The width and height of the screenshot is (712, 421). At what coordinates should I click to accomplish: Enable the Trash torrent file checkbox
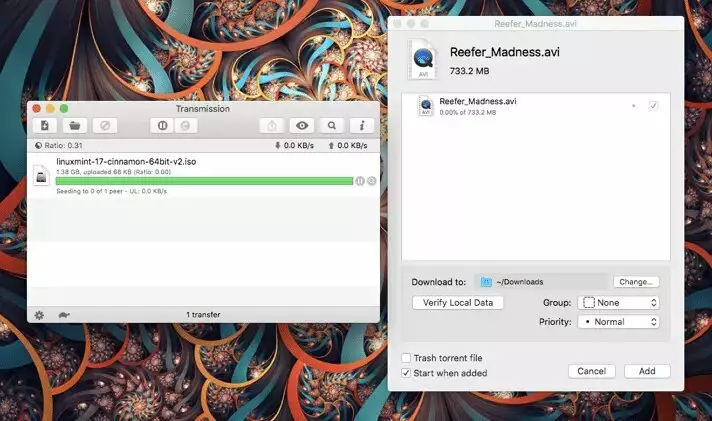406,358
